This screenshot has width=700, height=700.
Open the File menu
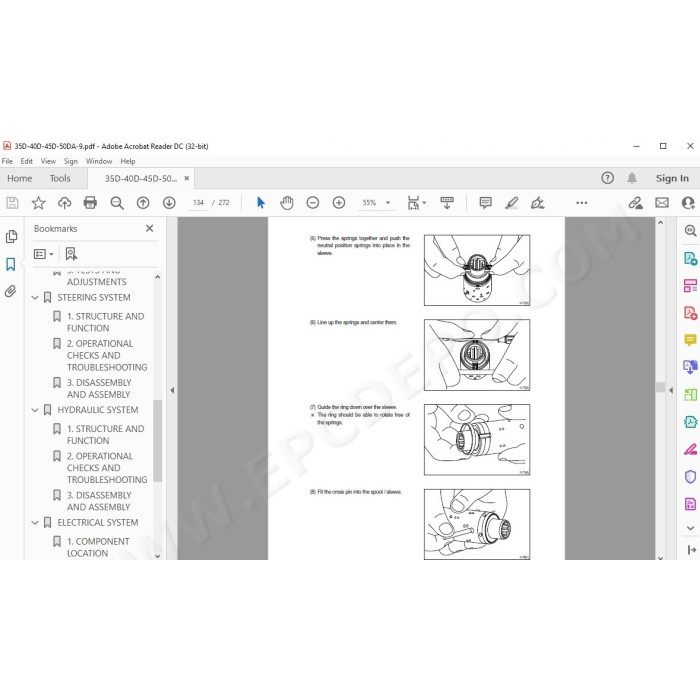coord(7,161)
